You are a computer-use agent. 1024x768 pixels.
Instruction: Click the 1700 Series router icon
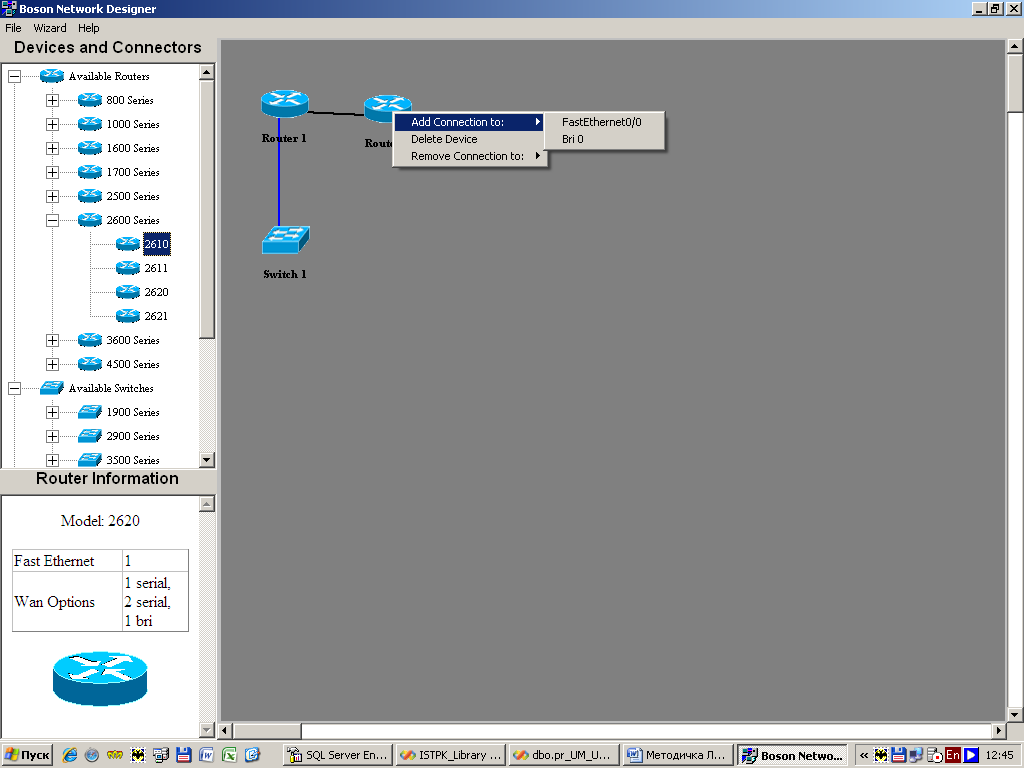pos(90,172)
